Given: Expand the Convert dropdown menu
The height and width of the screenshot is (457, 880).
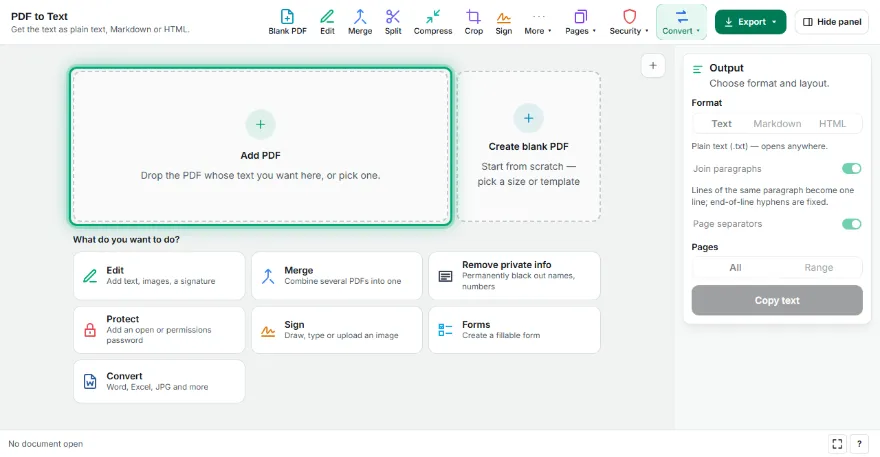Looking at the screenshot, I should pyautogui.click(x=681, y=22).
